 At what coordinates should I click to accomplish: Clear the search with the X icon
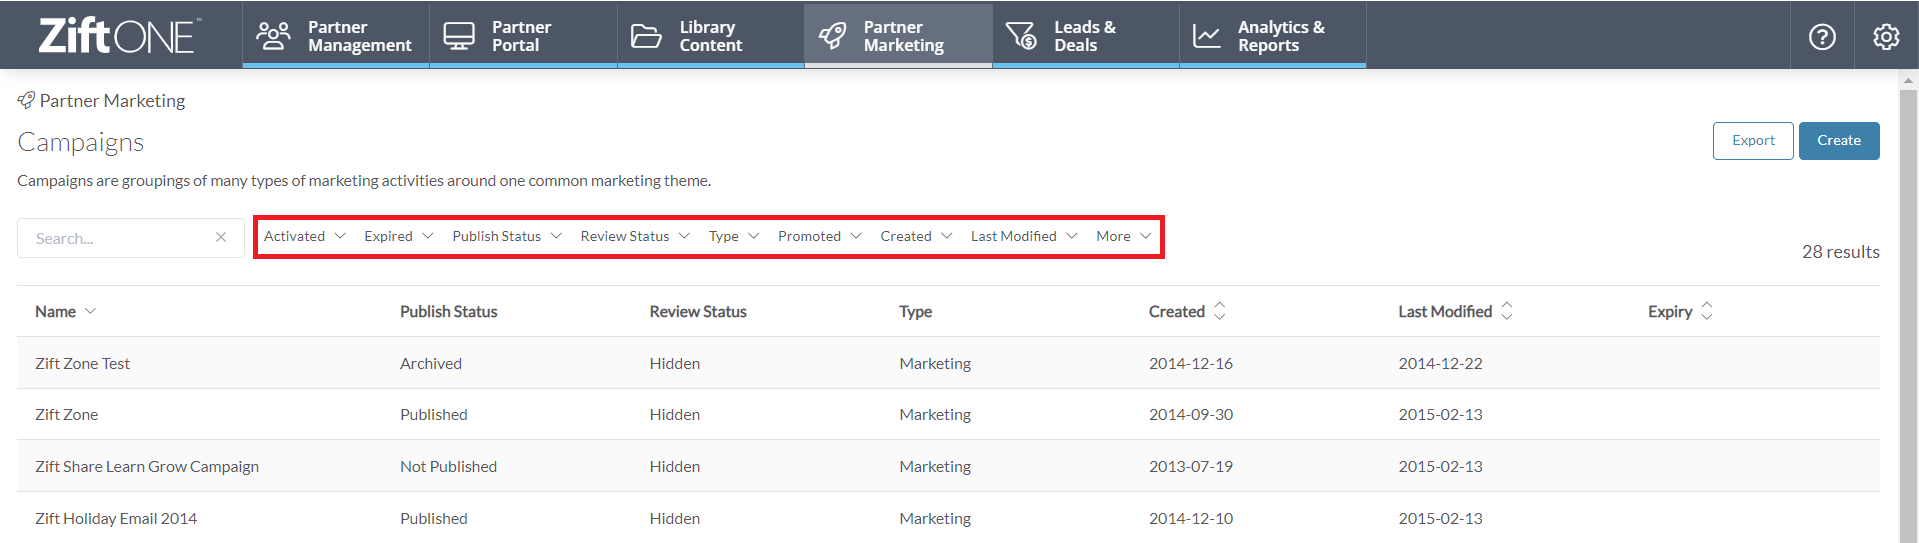pos(221,237)
